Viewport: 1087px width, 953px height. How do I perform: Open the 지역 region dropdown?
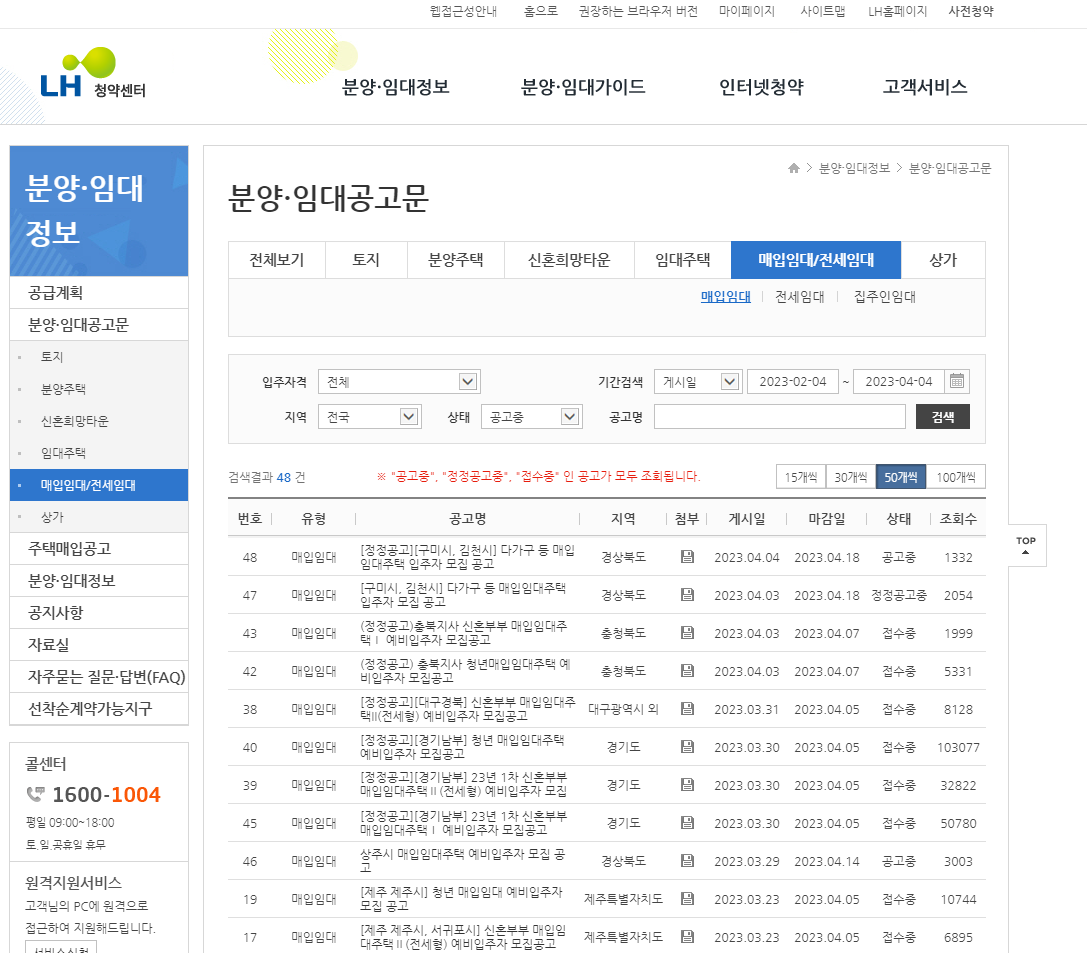(369, 416)
